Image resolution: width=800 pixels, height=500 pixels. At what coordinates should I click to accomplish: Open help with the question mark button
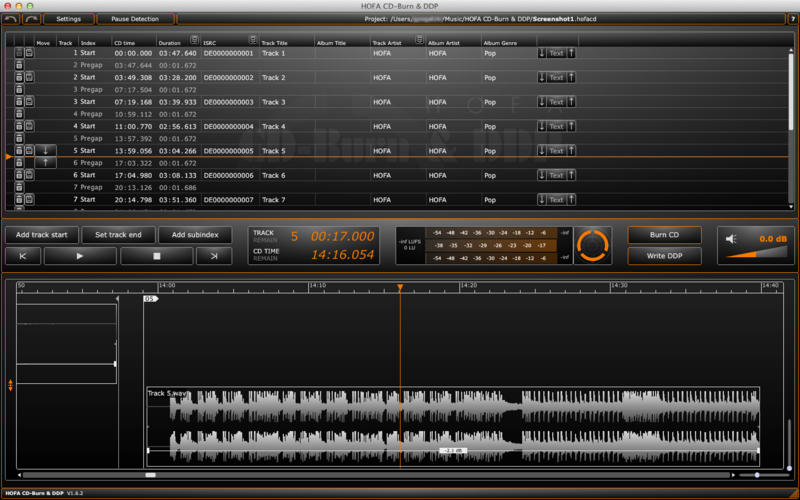[793, 19]
